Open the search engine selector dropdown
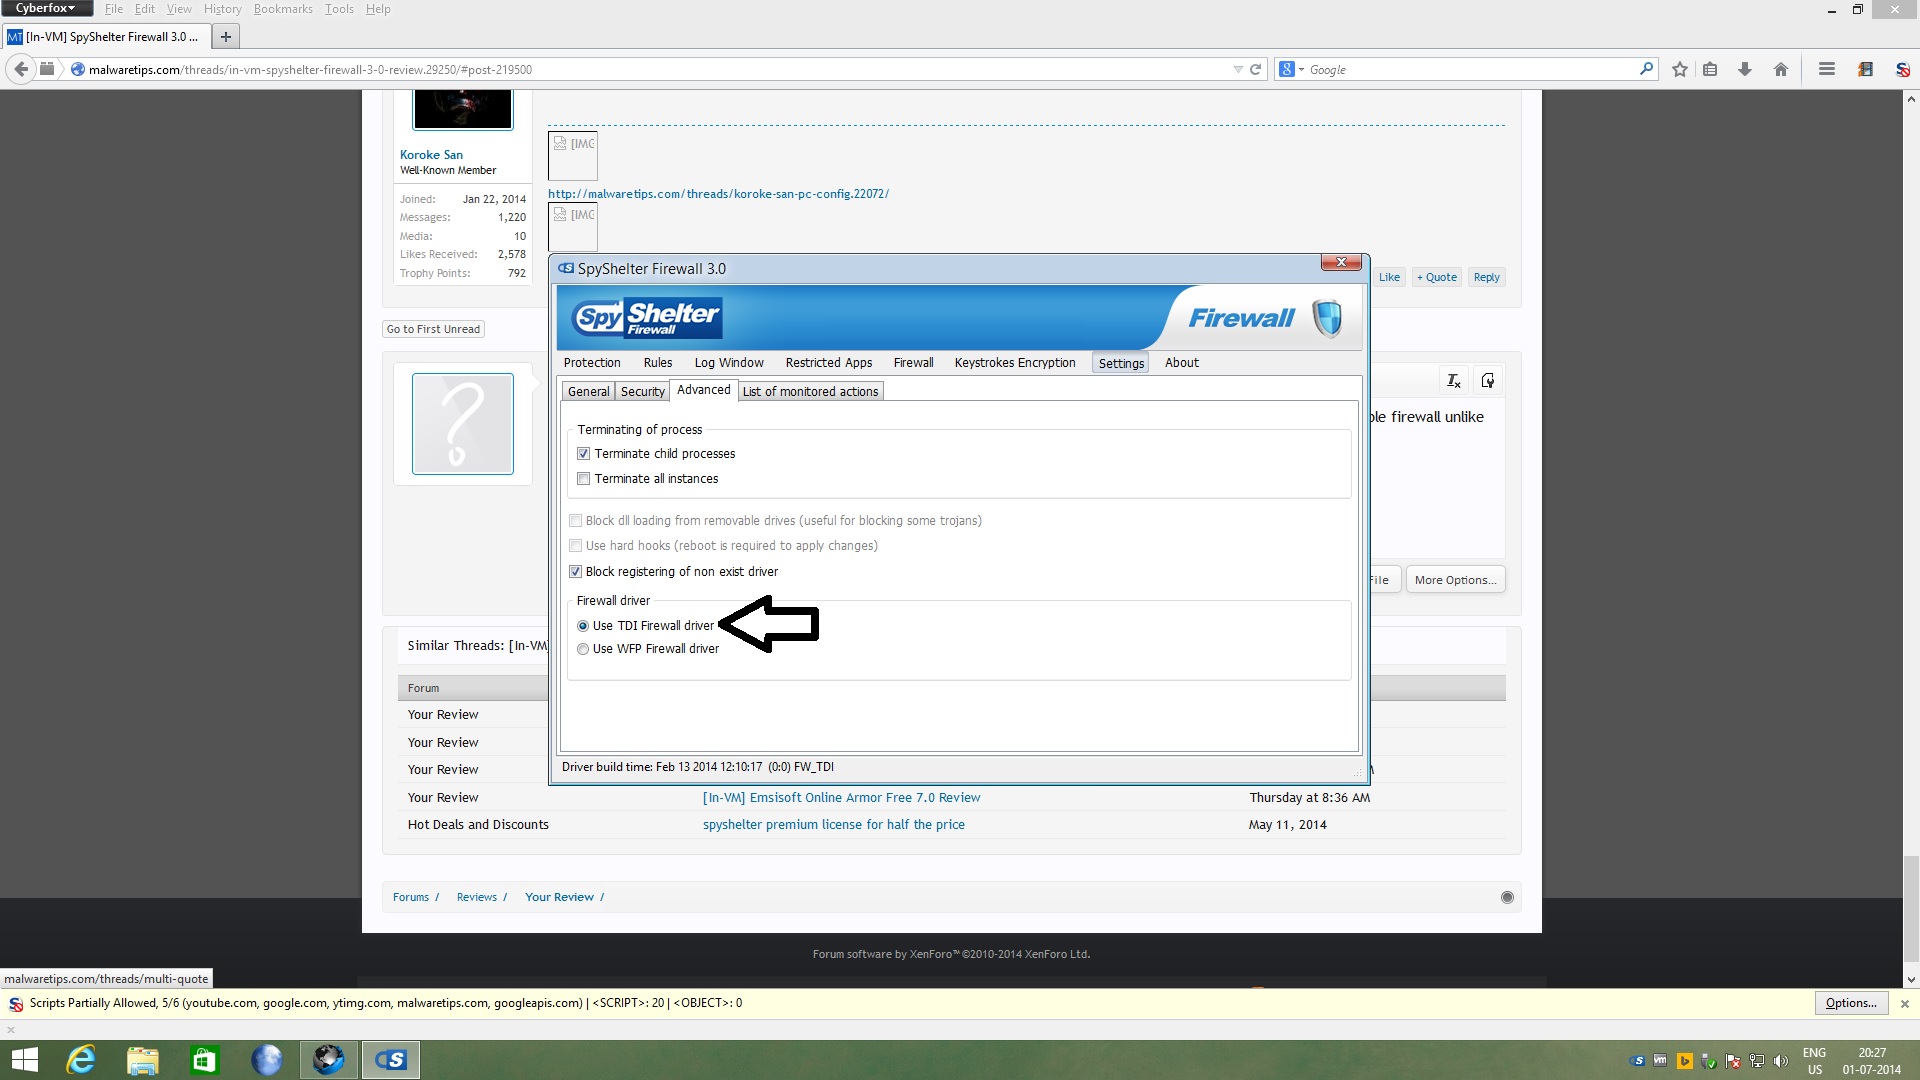Viewport: 1920px width, 1080px height. tap(1291, 69)
